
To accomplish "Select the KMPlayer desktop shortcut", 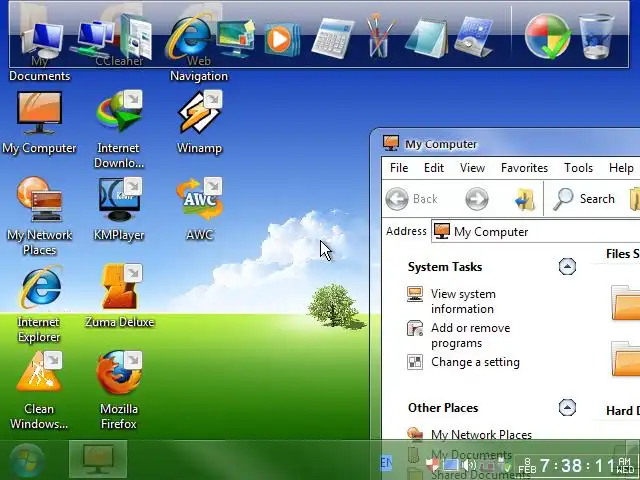I will (x=119, y=209).
